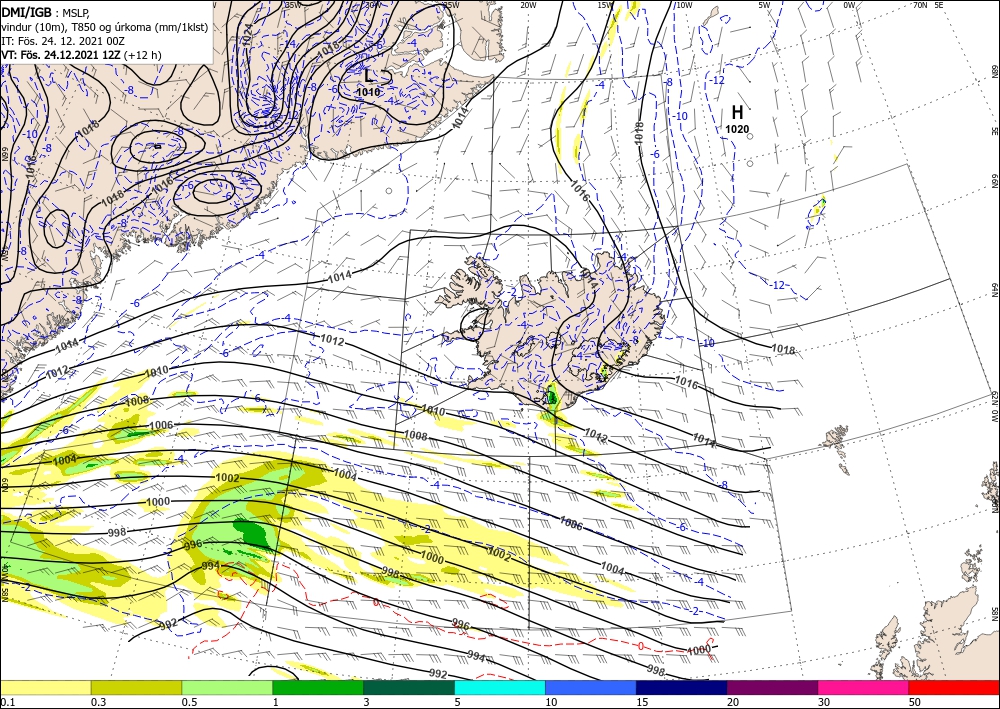The height and width of the screenshot is (709, 1000).
Task: Click the yellow 0.1–0.3 legend swatch
Action: tap(45, 687)
